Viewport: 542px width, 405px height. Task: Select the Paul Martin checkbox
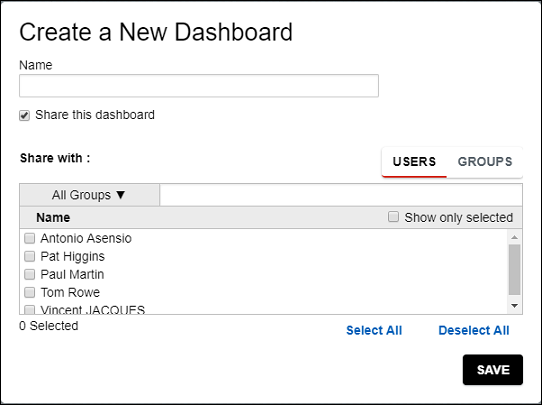tap(29, 274)
